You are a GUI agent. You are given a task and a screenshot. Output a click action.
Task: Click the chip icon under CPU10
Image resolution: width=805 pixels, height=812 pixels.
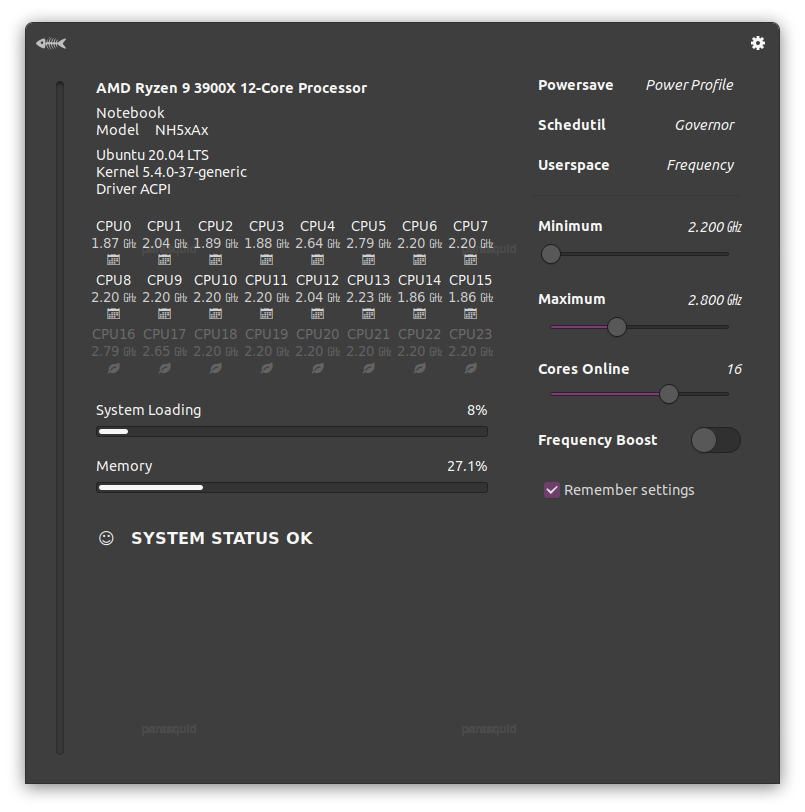coord(215,313)
